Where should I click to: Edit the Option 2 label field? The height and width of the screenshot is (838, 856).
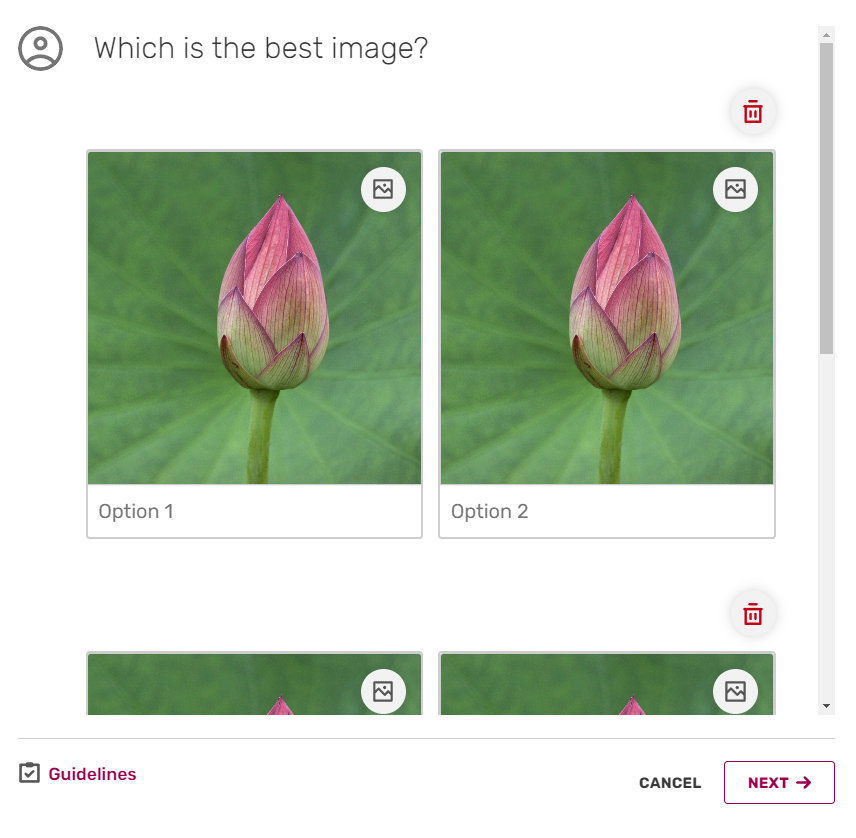pyautogui.click(x=607, y=511)
